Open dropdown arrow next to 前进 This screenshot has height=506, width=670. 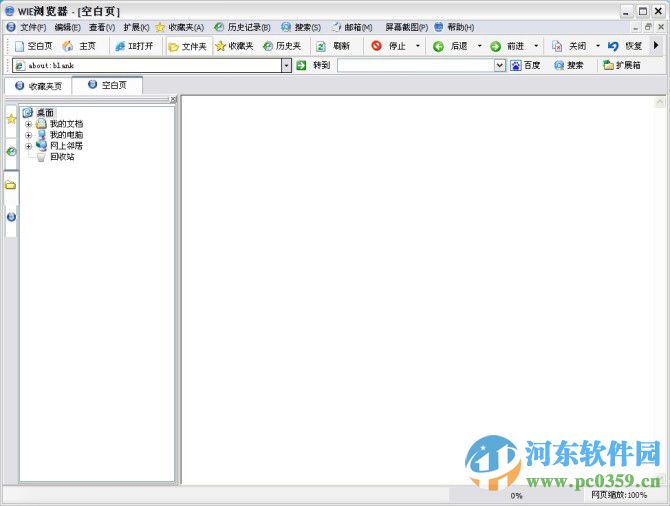pos(536,46)
